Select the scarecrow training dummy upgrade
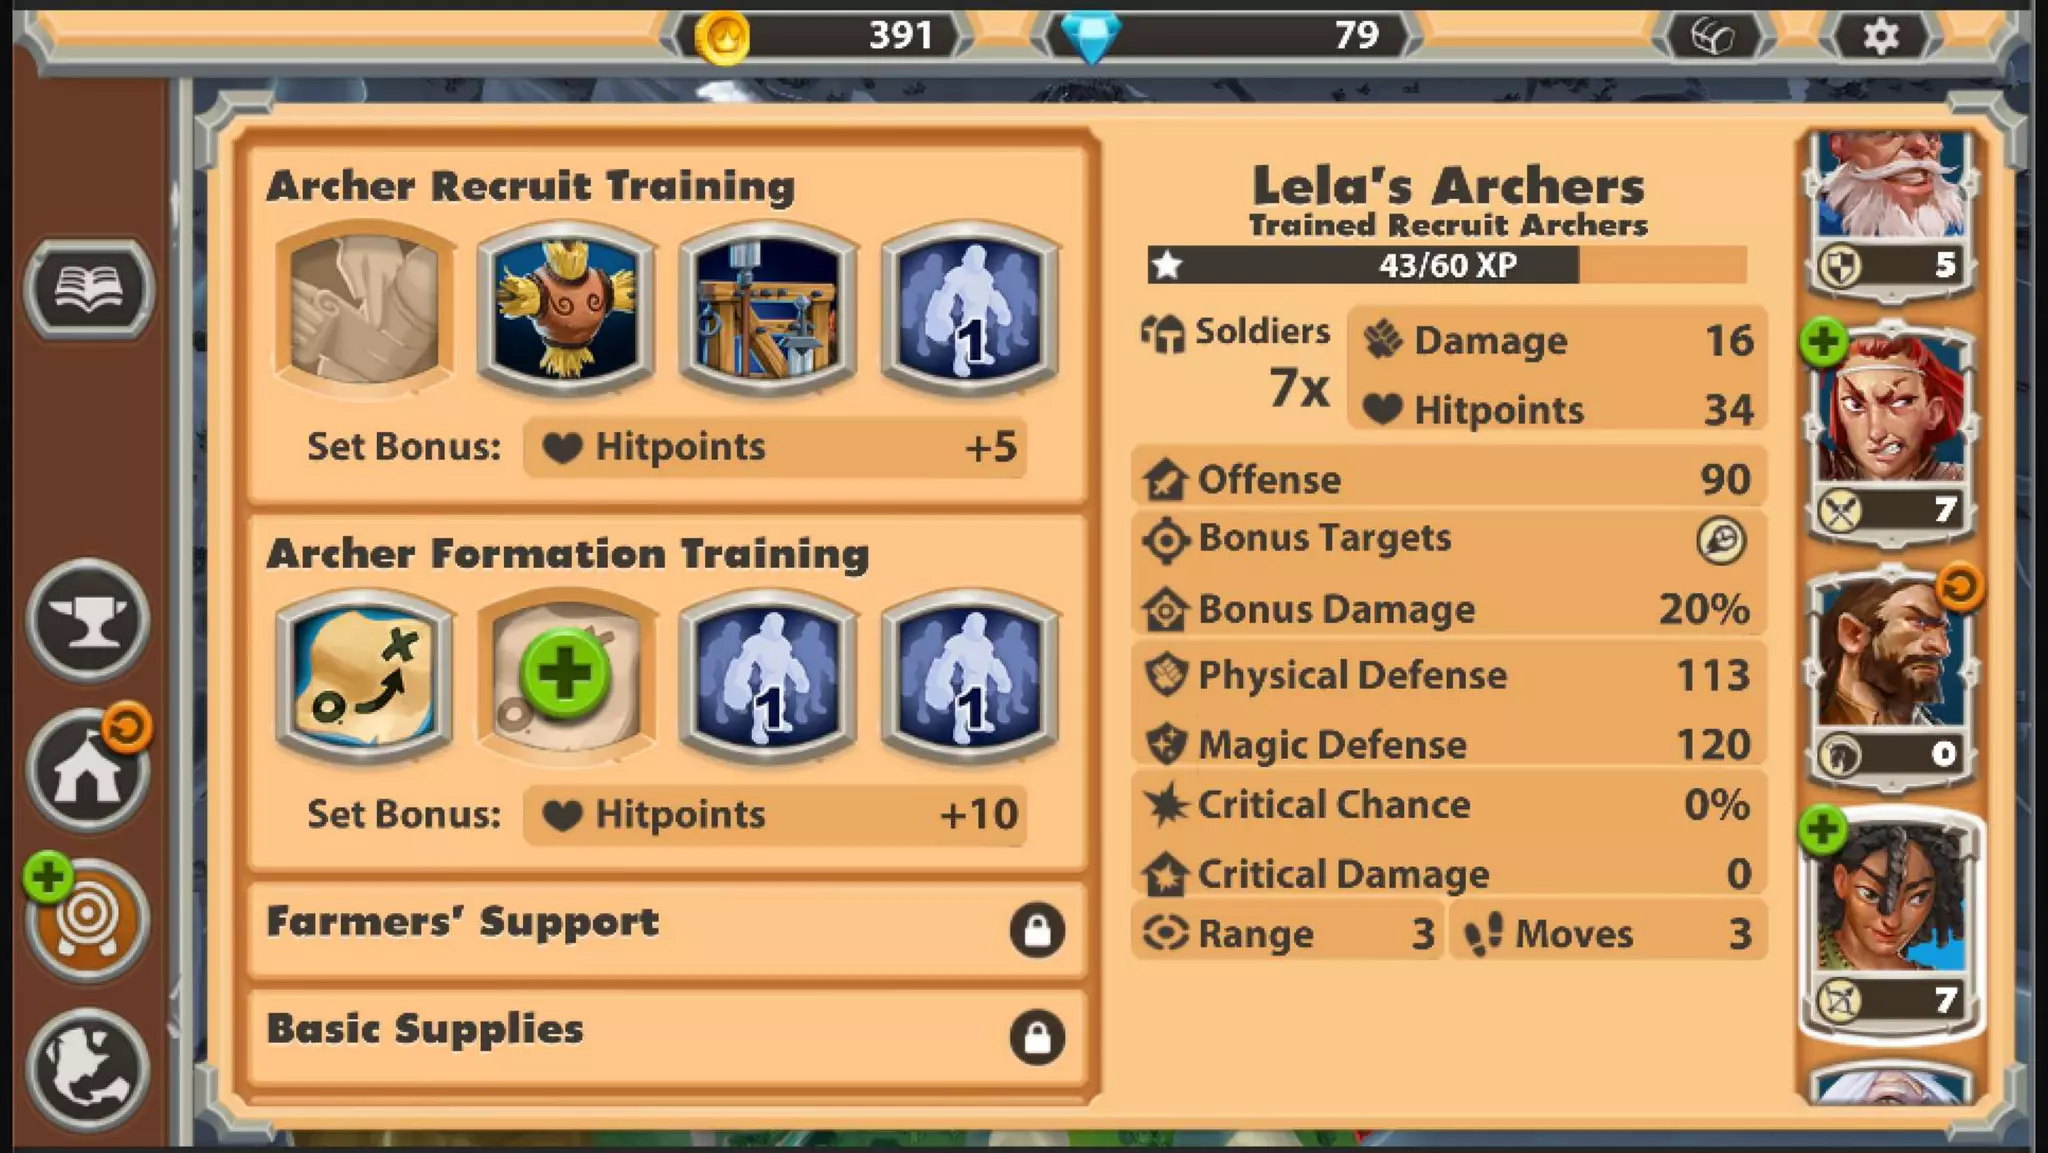The image size is (2048, 1153). point(567,308)
